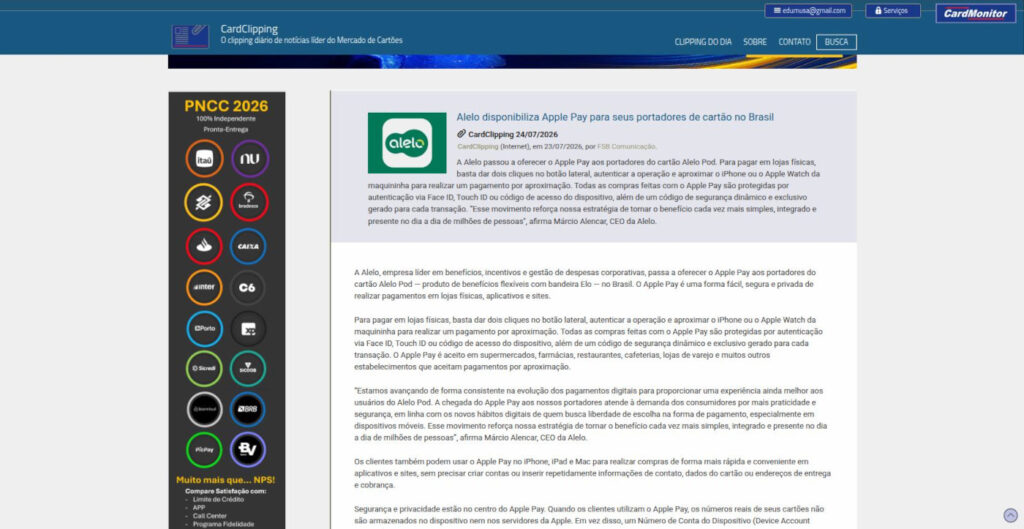Image resolution: width=1024 pixels, height=529 pixels.
Task: Click the 'Muito mais que... NPS!' text
Action: (x=226, y=480)
